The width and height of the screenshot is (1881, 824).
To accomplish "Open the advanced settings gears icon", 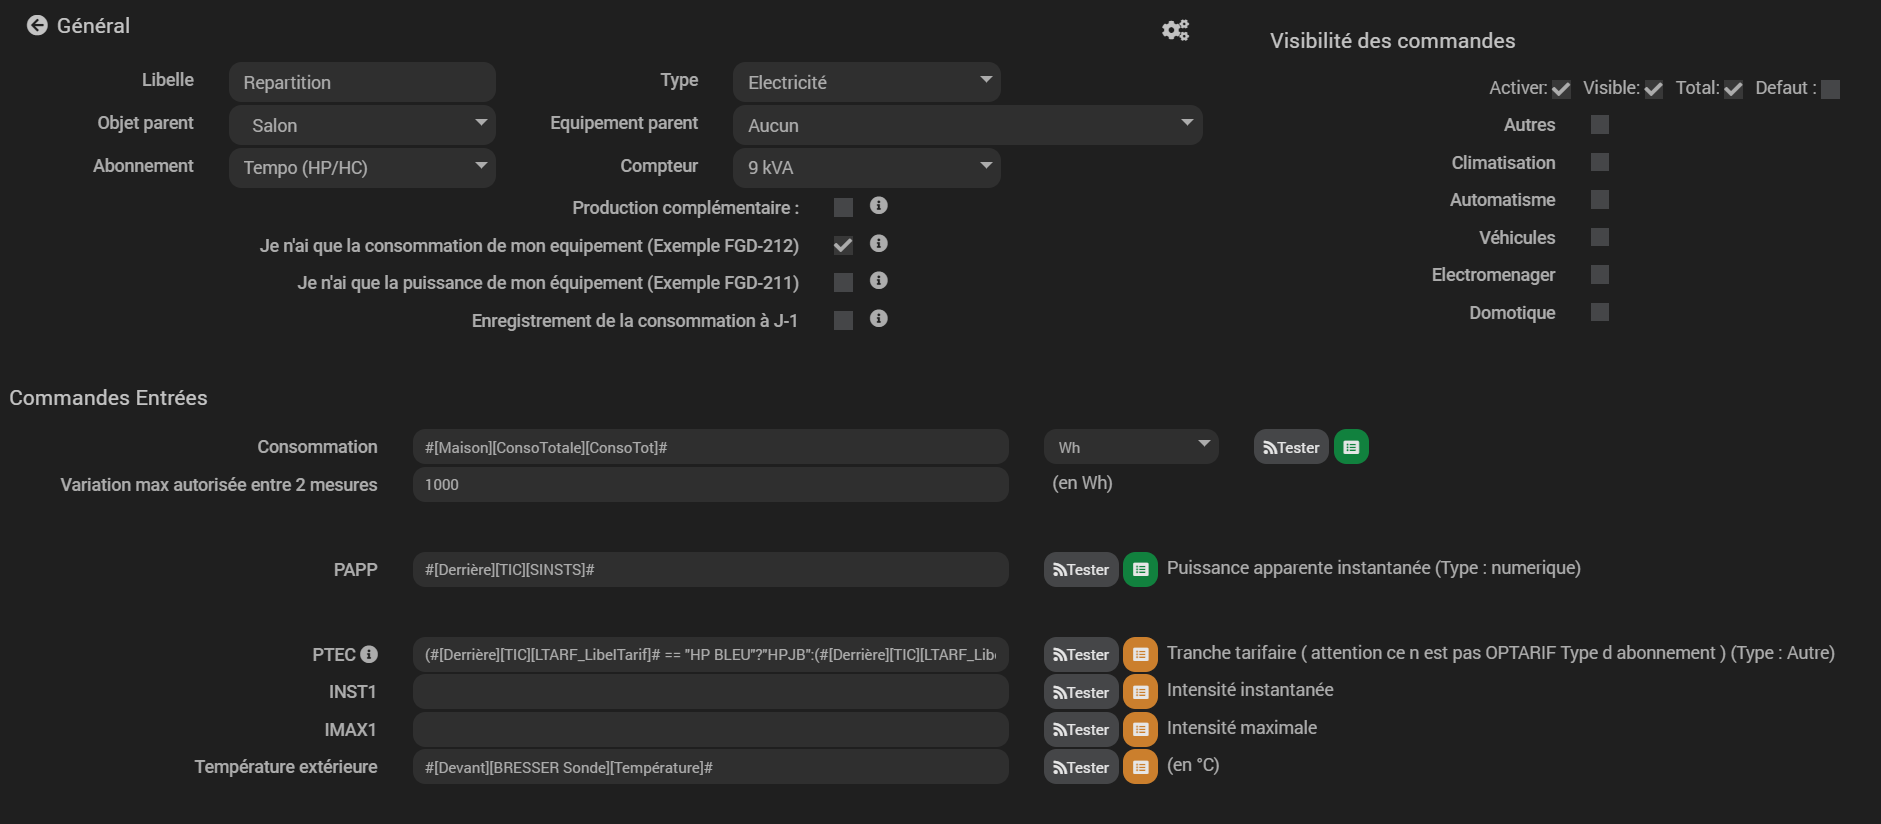I will pyautogui.click(x=1175, y=30).
